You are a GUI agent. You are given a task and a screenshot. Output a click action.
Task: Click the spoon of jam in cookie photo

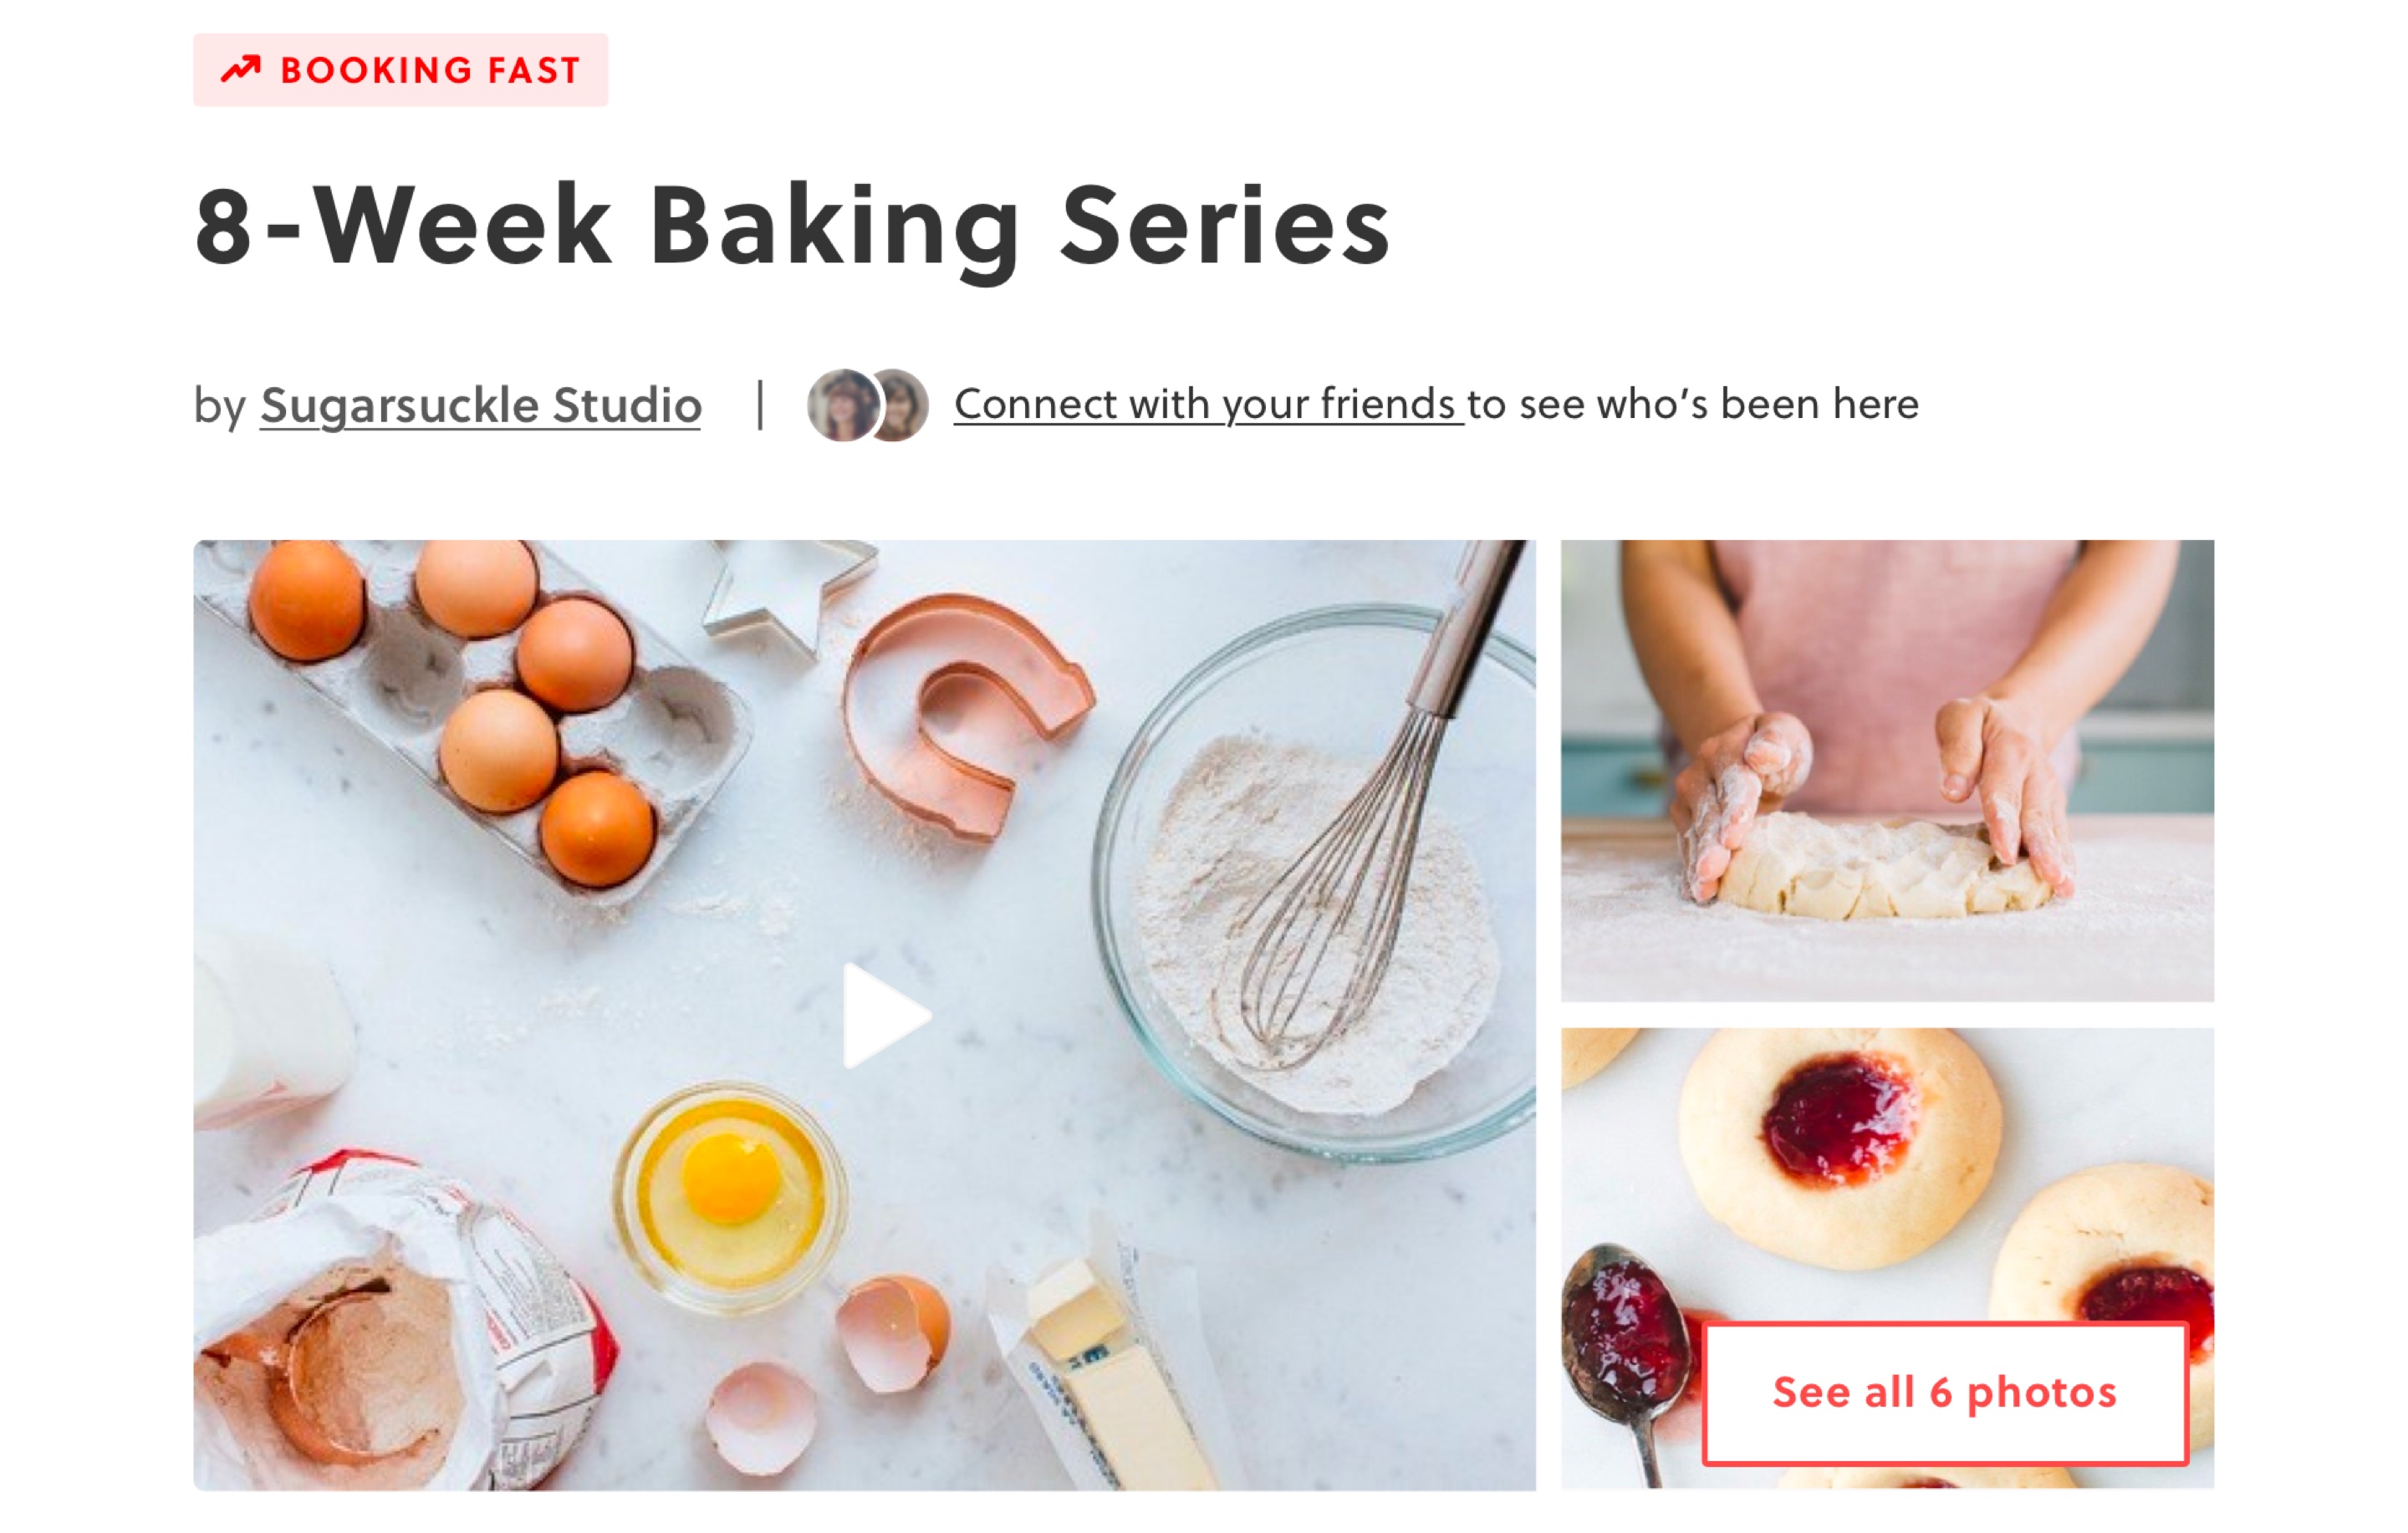pos(1625,1350)
